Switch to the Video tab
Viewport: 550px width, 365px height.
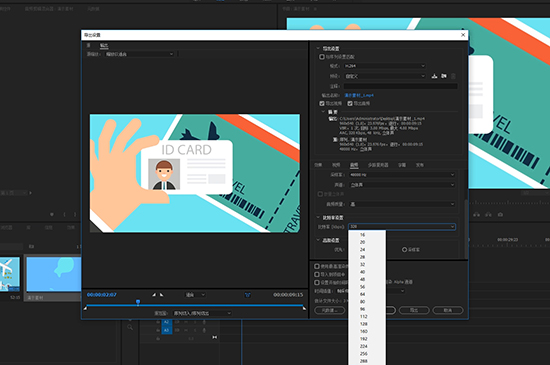pos(336,165)
